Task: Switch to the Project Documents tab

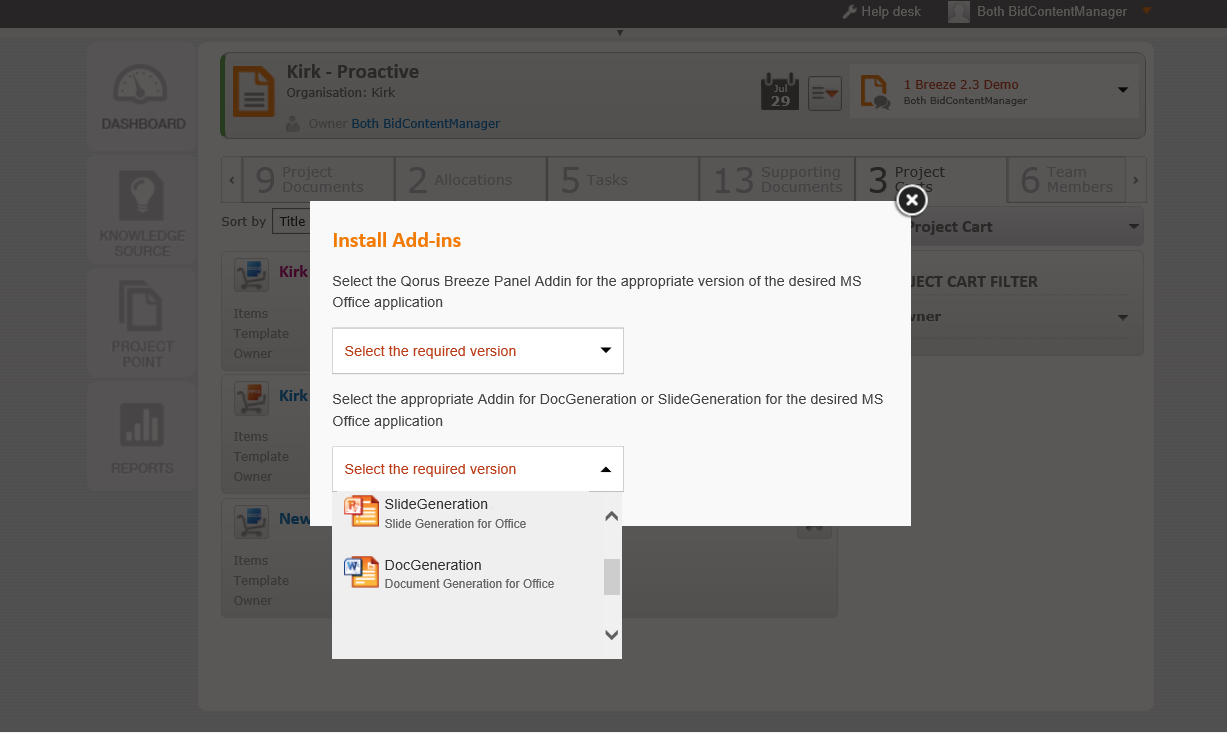Action: pyautogui.click(x=319, y=180)
